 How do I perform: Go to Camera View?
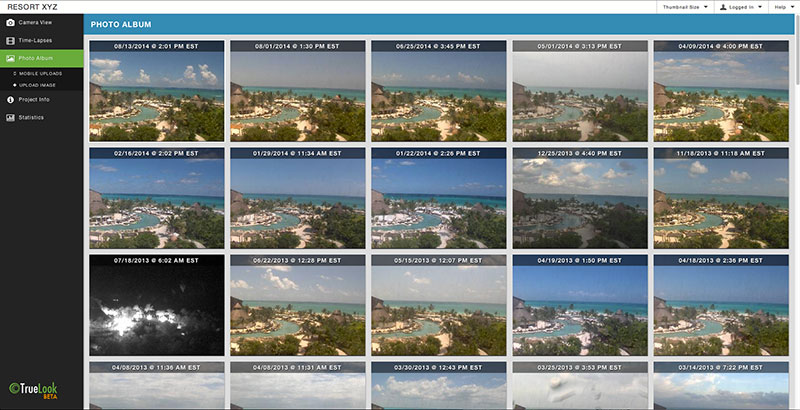(x=41, y=22)
